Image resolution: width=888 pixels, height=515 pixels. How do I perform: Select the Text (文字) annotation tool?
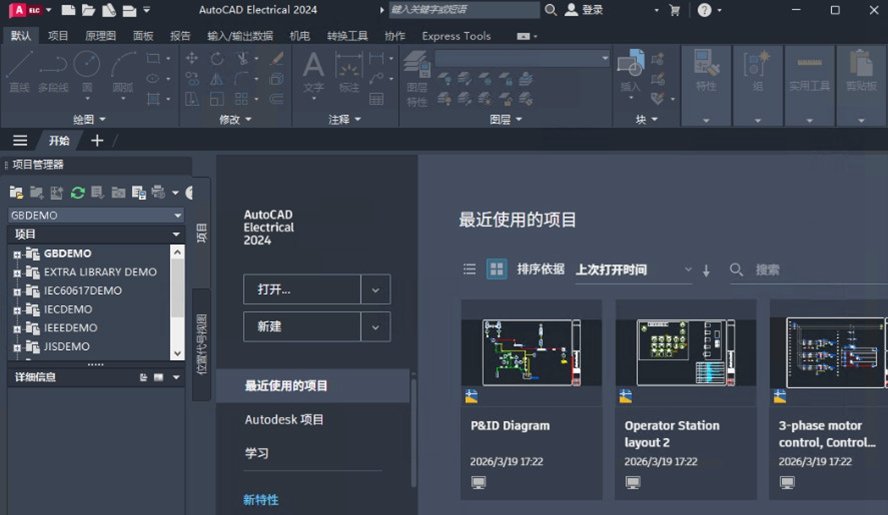(x=313, y=74)
